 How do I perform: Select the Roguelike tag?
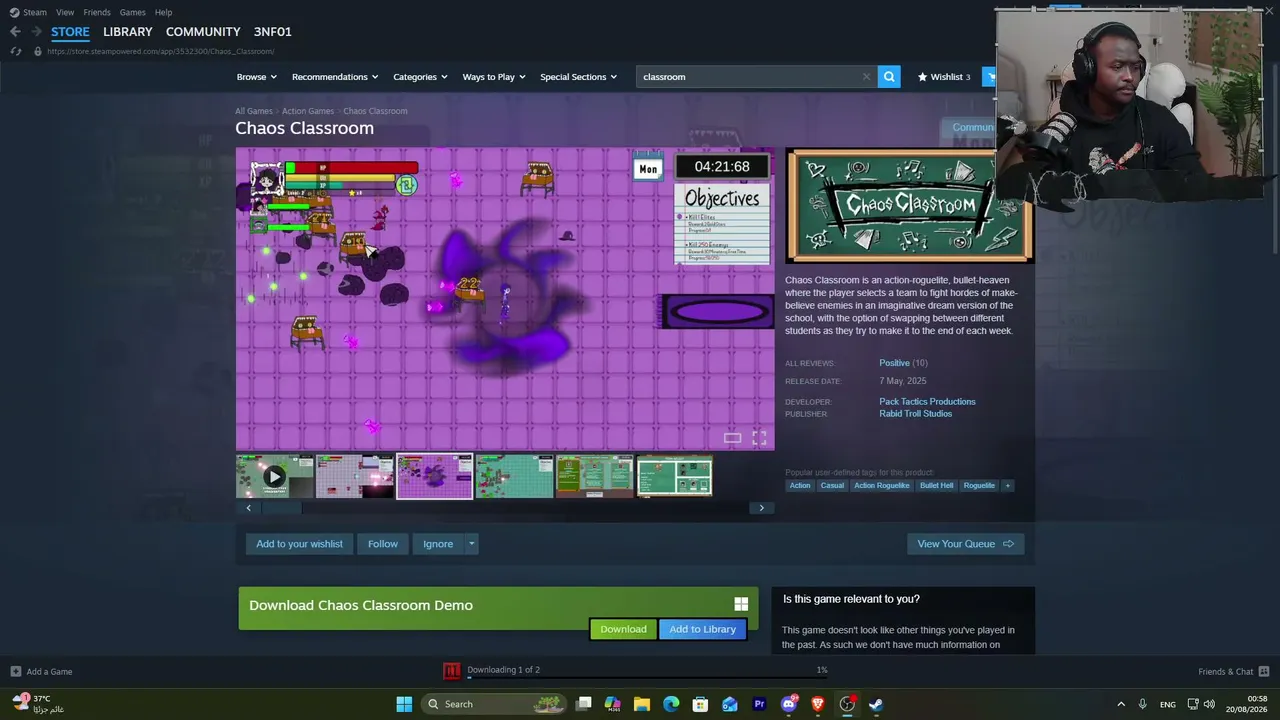[979, 486]
